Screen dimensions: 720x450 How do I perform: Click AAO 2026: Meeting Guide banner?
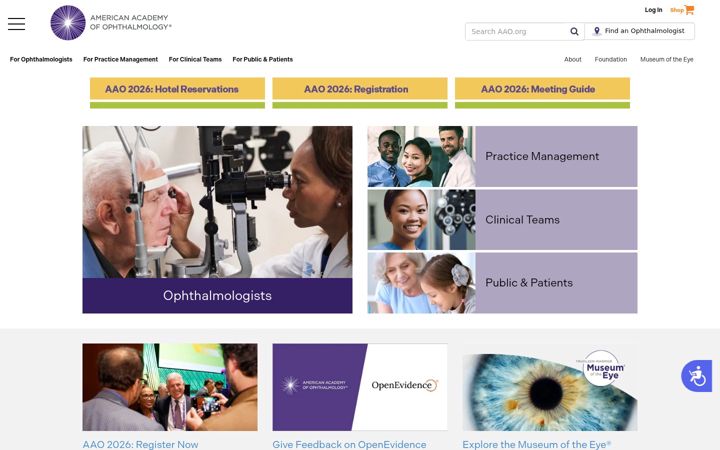[542, 93]
